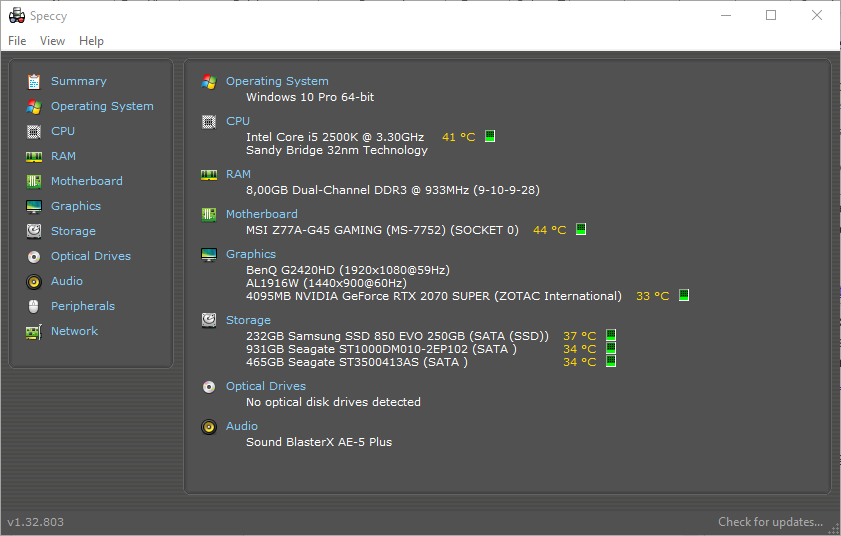This screenshot has height=536, width=841.
Task: Open the View menu
Action: (x=52, y=41)
